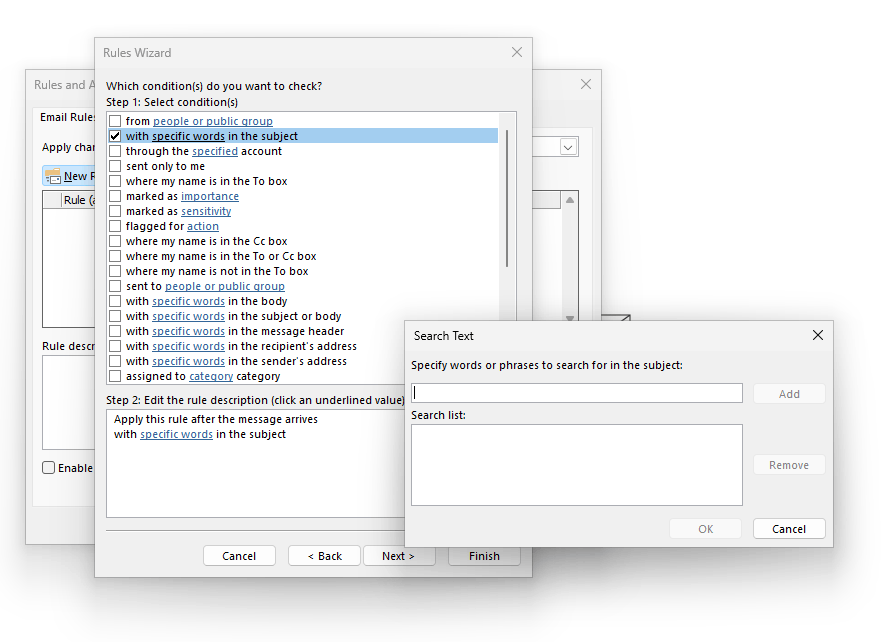Click inside the Search list box

pos(576,465)
